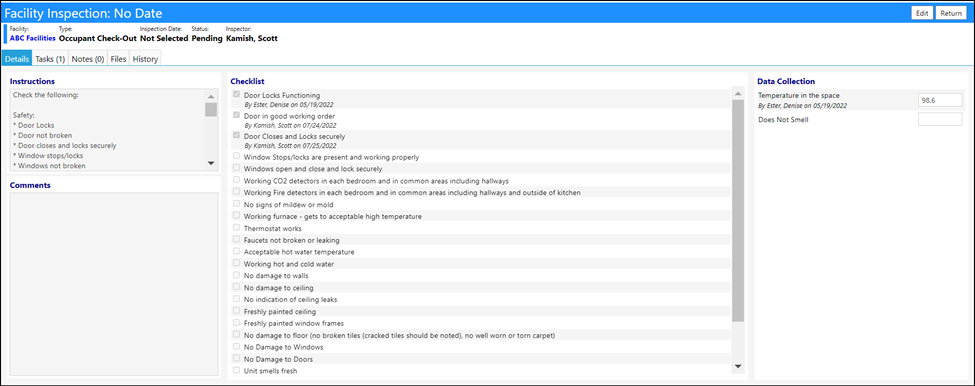
Task: Toggle Door Locks Functioning checkbox
Action: pyautogui.click(x=236, y=95)
